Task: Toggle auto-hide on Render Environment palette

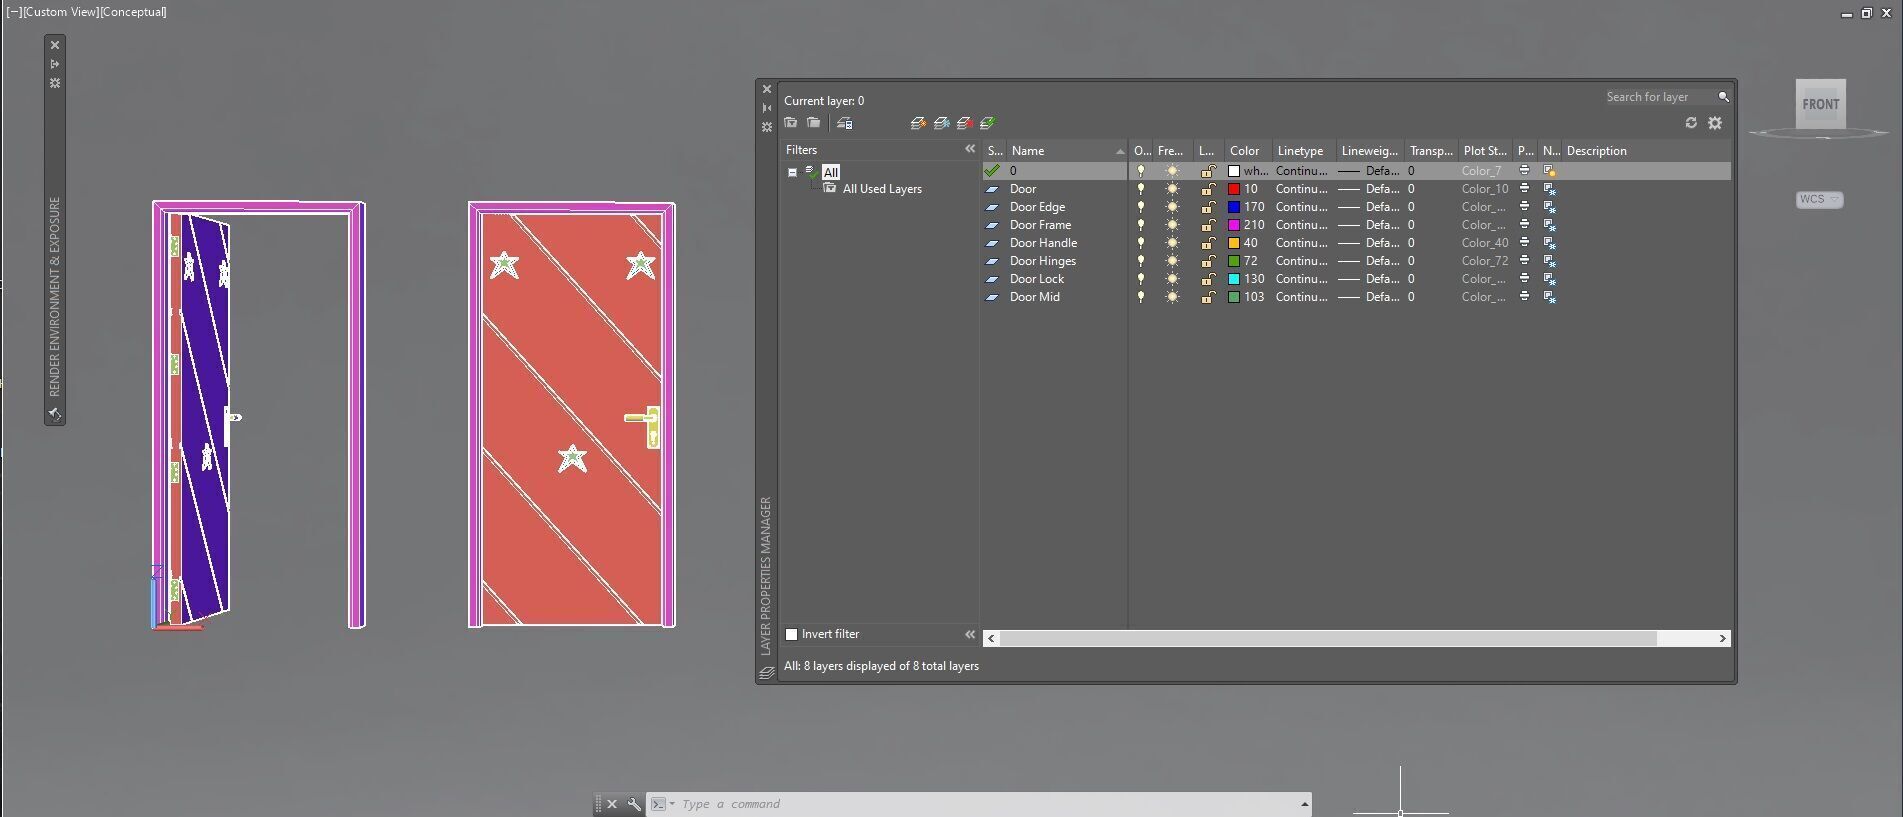Action: [x=55, y=64]
